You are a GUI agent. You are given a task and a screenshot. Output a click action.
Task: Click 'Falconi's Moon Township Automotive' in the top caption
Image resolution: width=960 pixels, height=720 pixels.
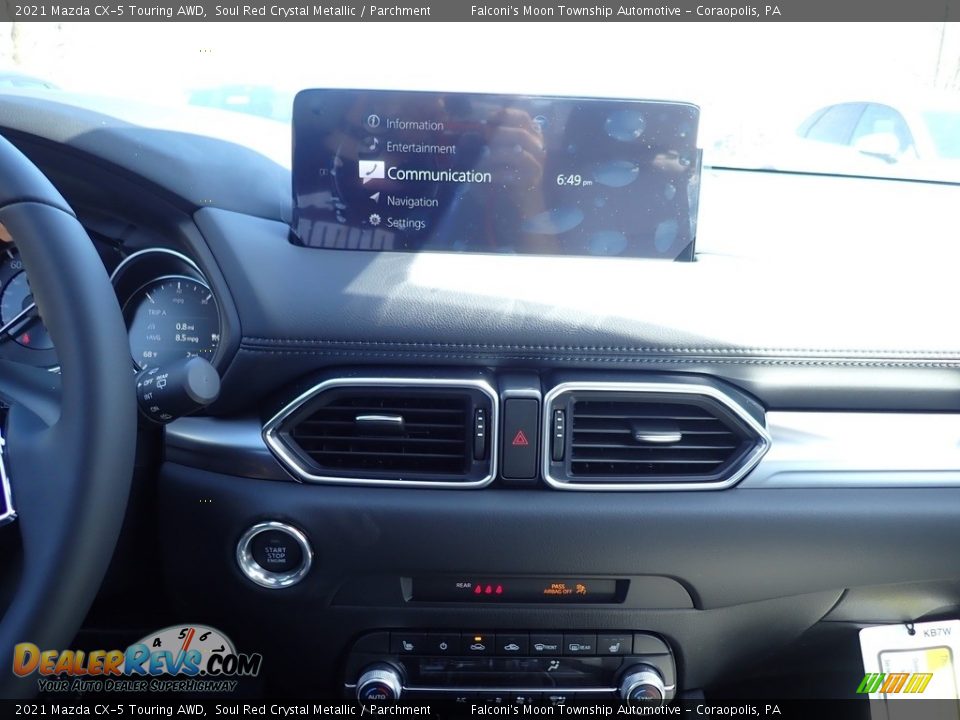(576, 10)
